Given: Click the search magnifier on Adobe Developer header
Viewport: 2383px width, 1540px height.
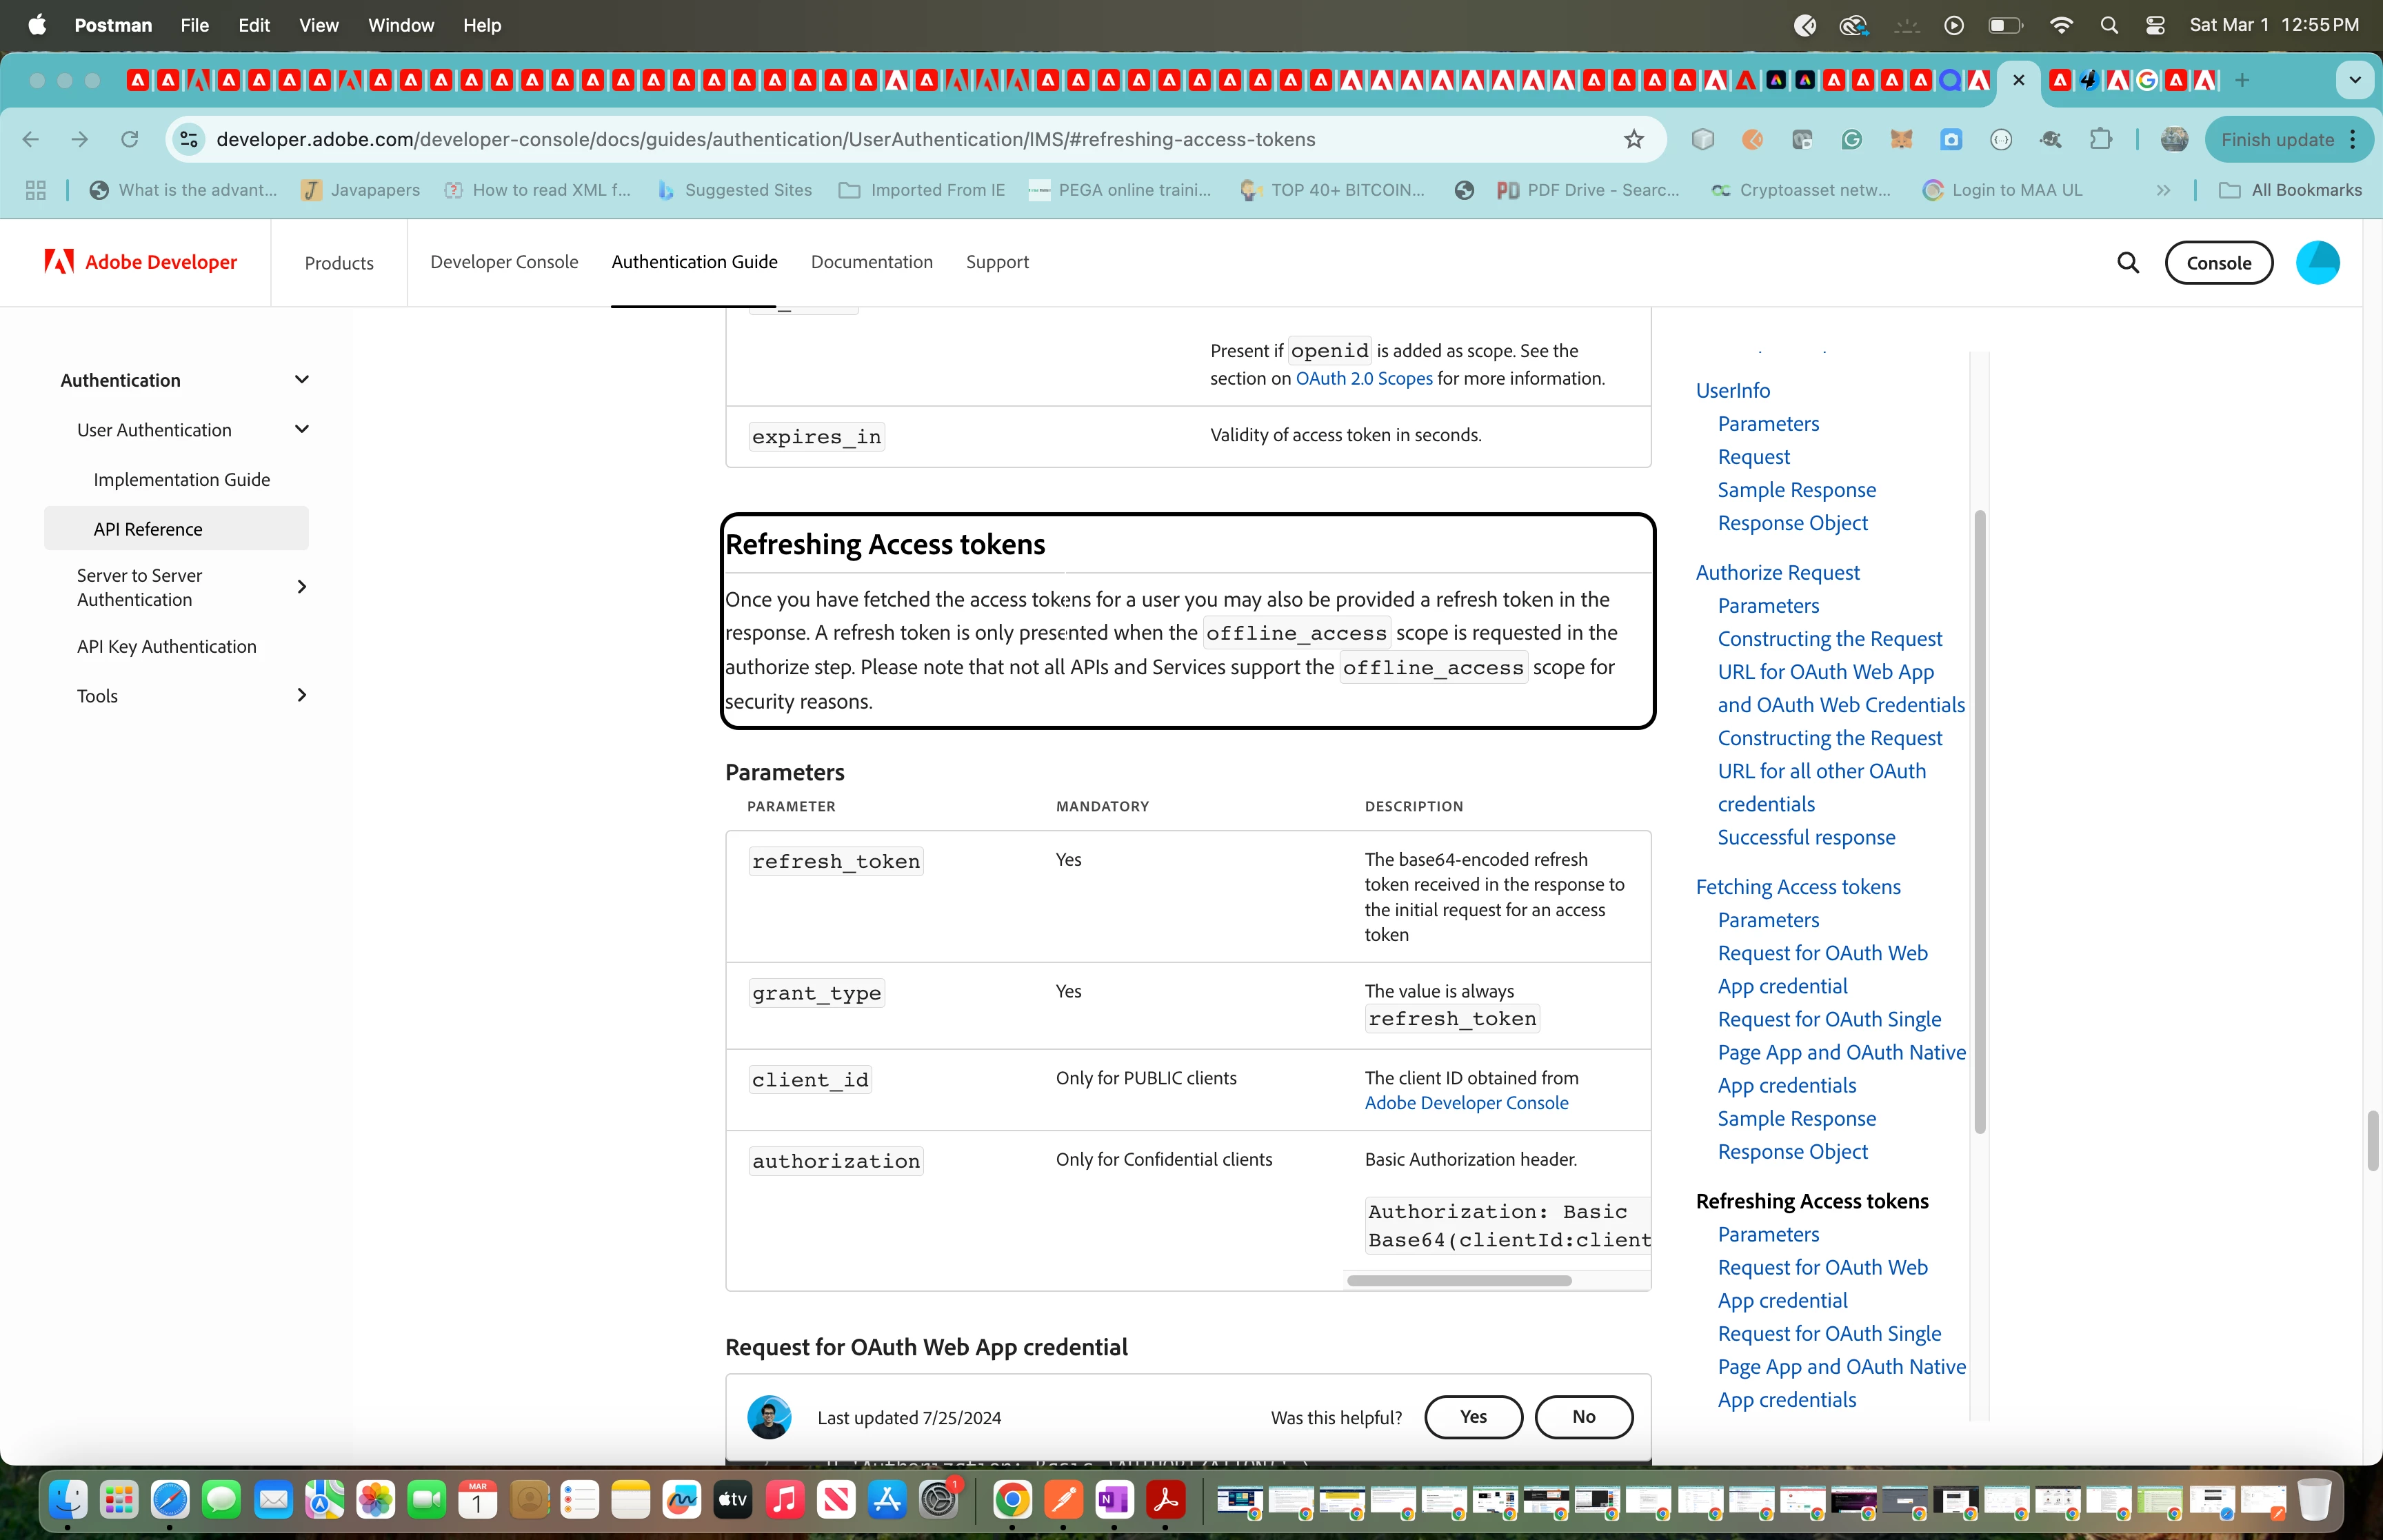Looking at the screenshot, I should coord(2128,262).
